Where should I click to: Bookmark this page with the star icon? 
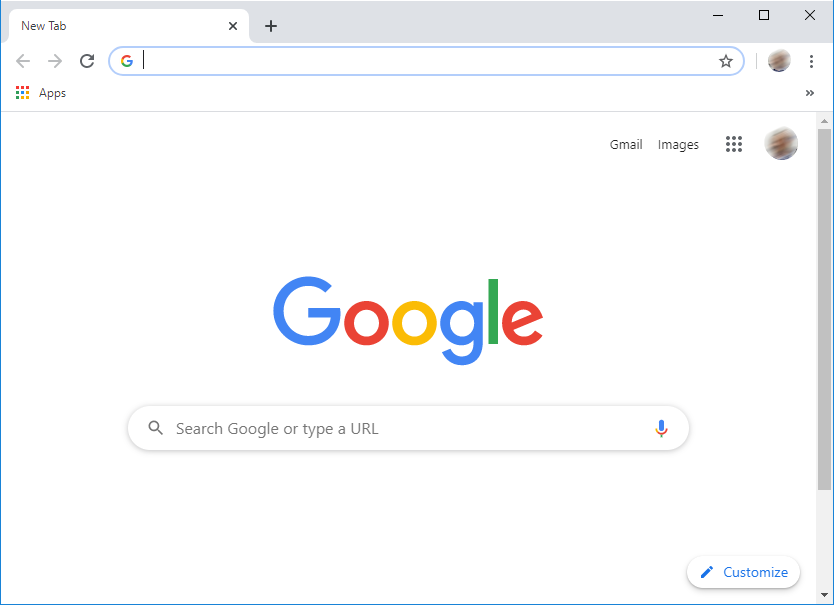click(x=726, y=61)
